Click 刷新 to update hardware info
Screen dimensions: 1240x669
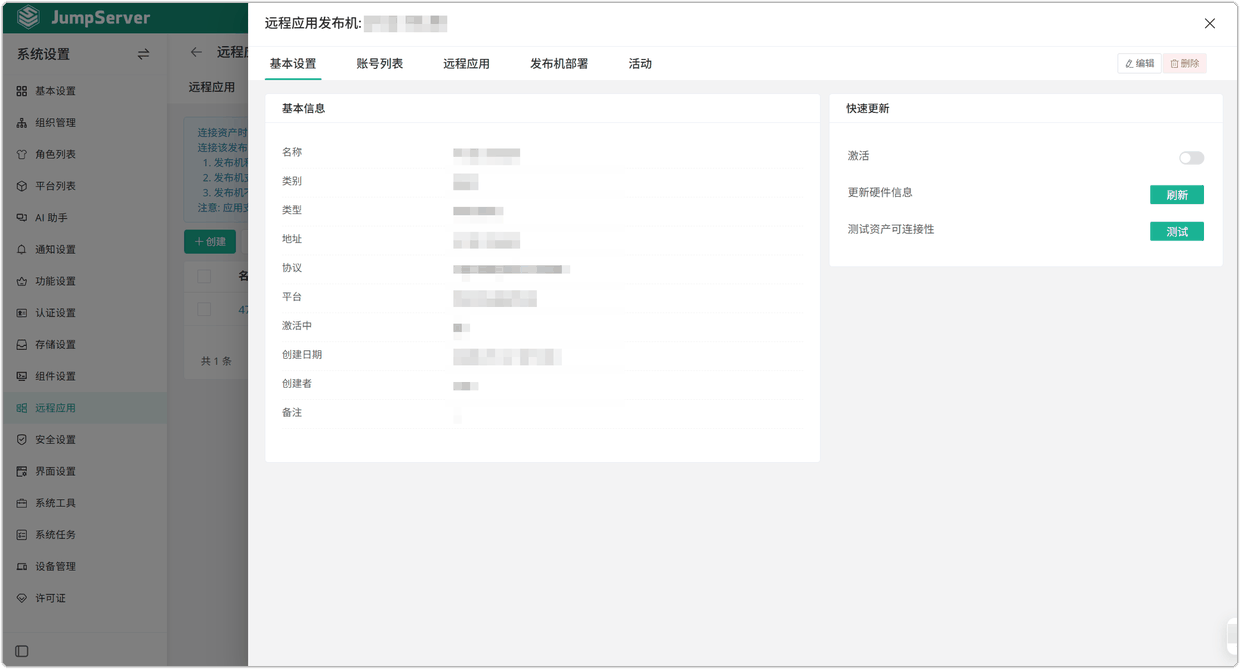point(1177,195)
